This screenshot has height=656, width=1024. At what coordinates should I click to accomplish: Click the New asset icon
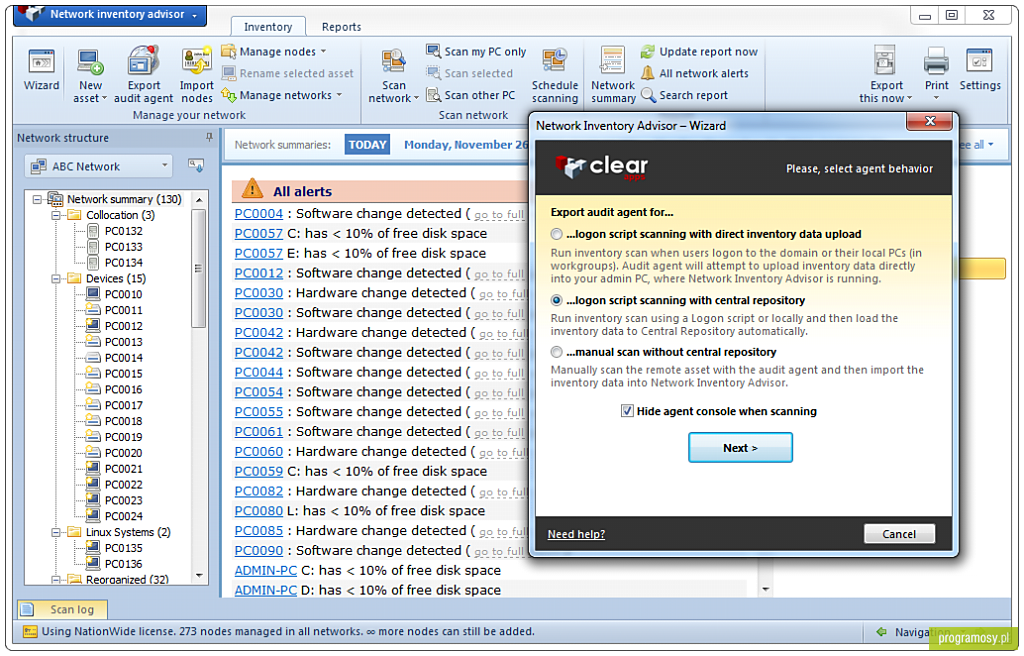(x=90, y=62)
